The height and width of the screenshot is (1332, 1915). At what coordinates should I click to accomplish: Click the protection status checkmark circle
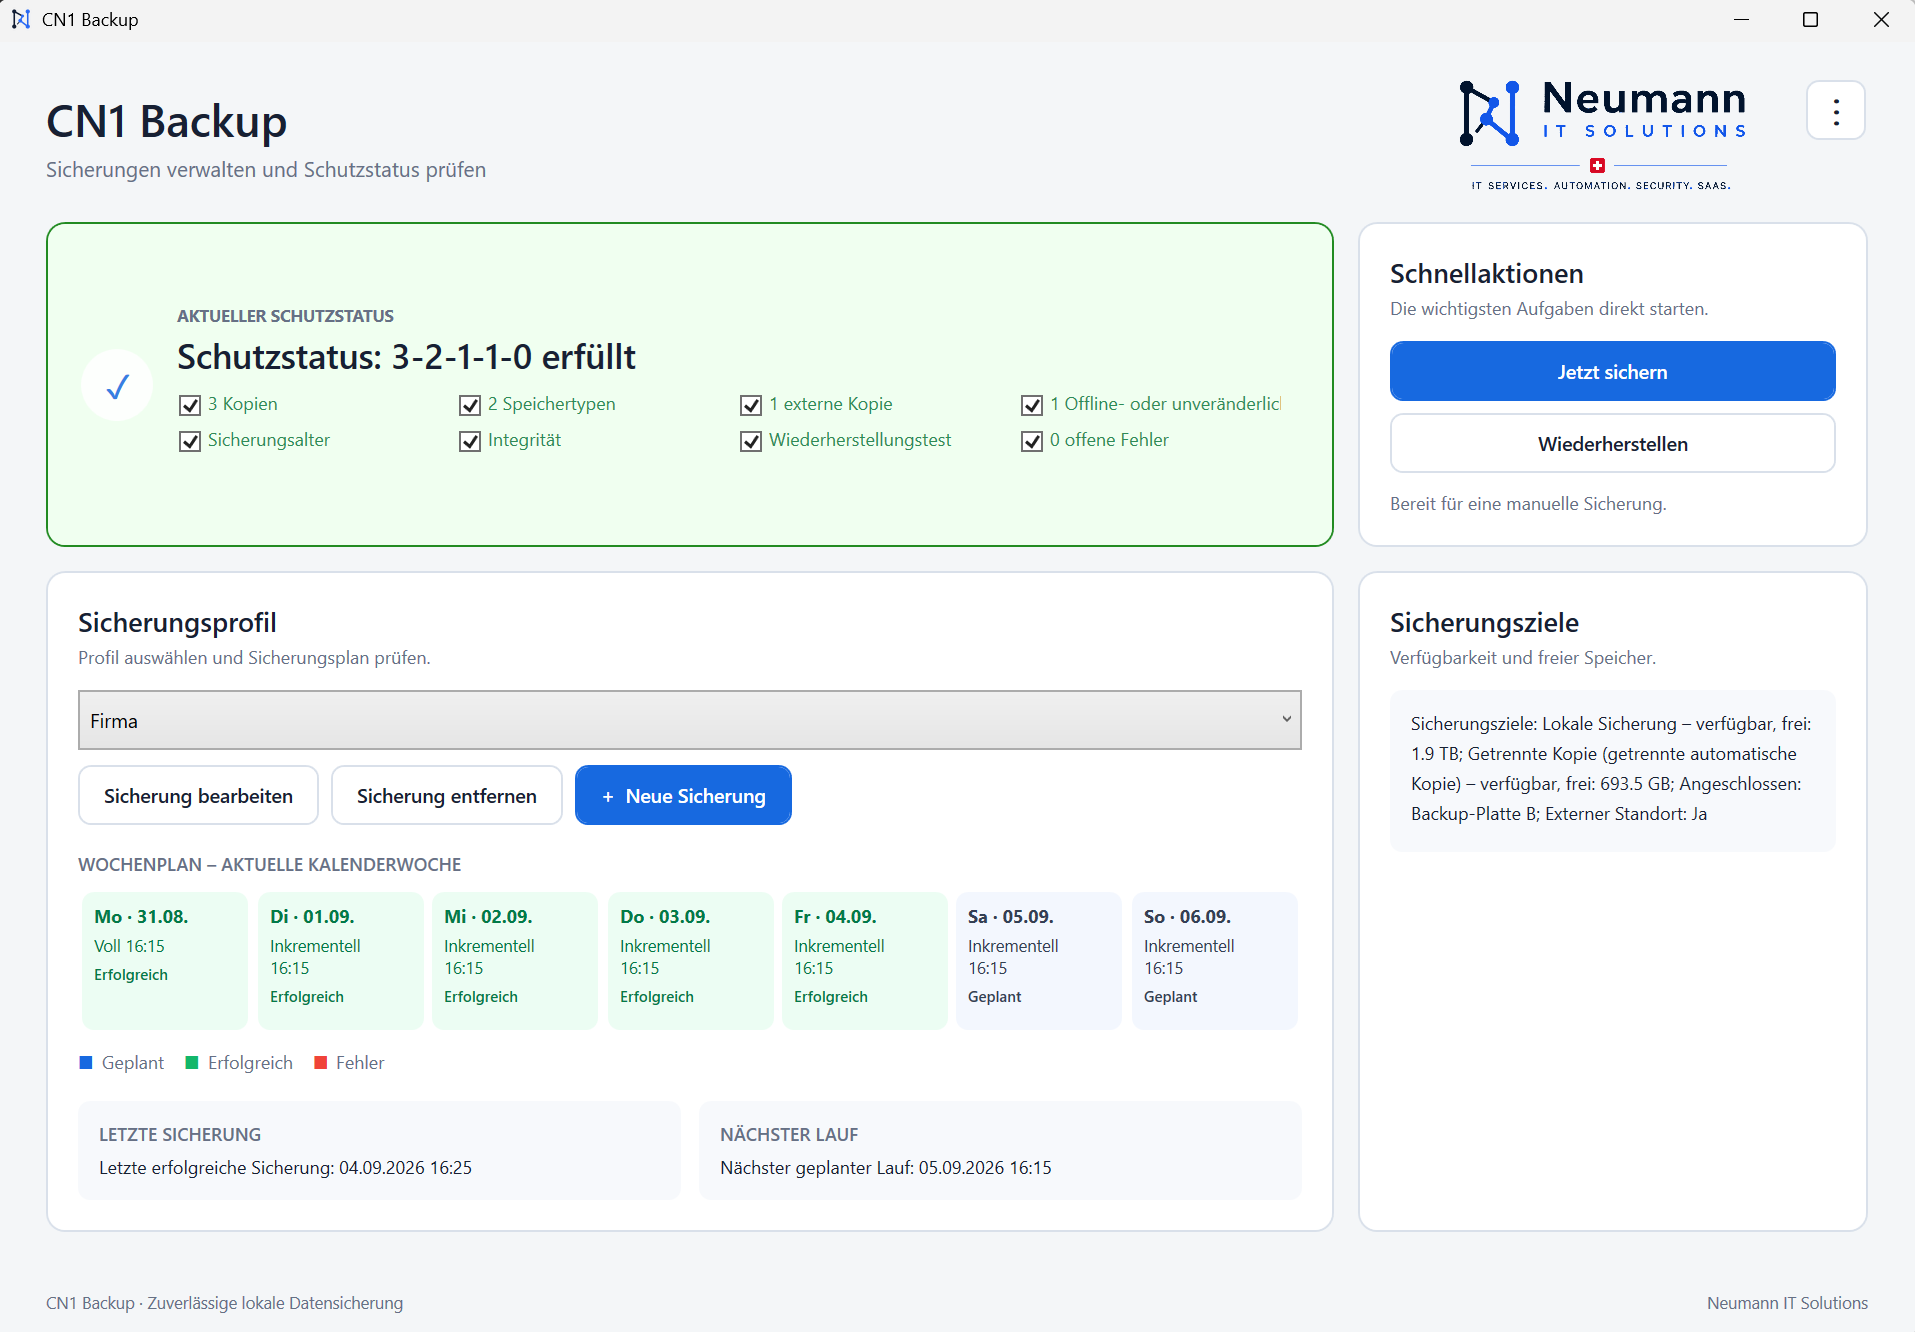coord(117,385)
